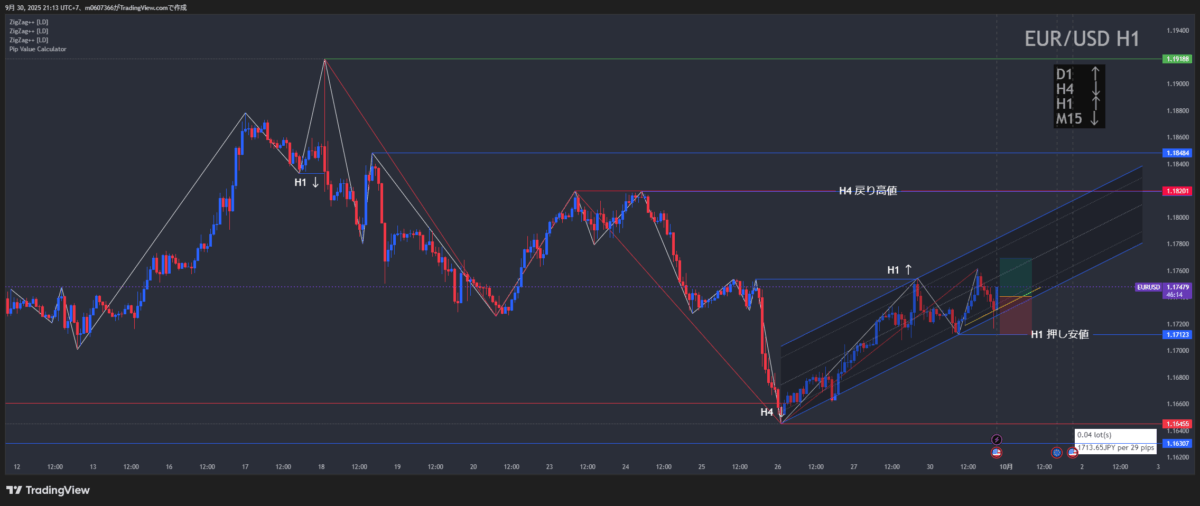Click the EUR/USD H1 chart title
This screenshot has height=506, width=1200.
[1082, 39]
